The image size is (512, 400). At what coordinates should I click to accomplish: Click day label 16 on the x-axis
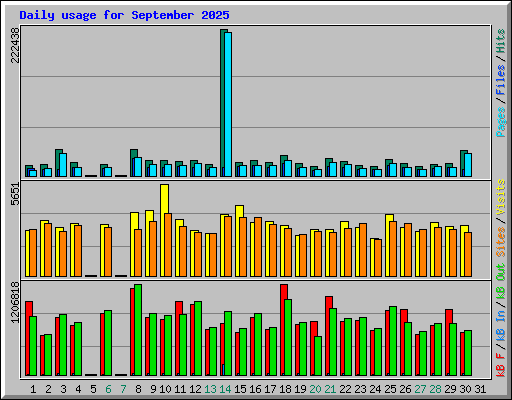tap(255, 389)
